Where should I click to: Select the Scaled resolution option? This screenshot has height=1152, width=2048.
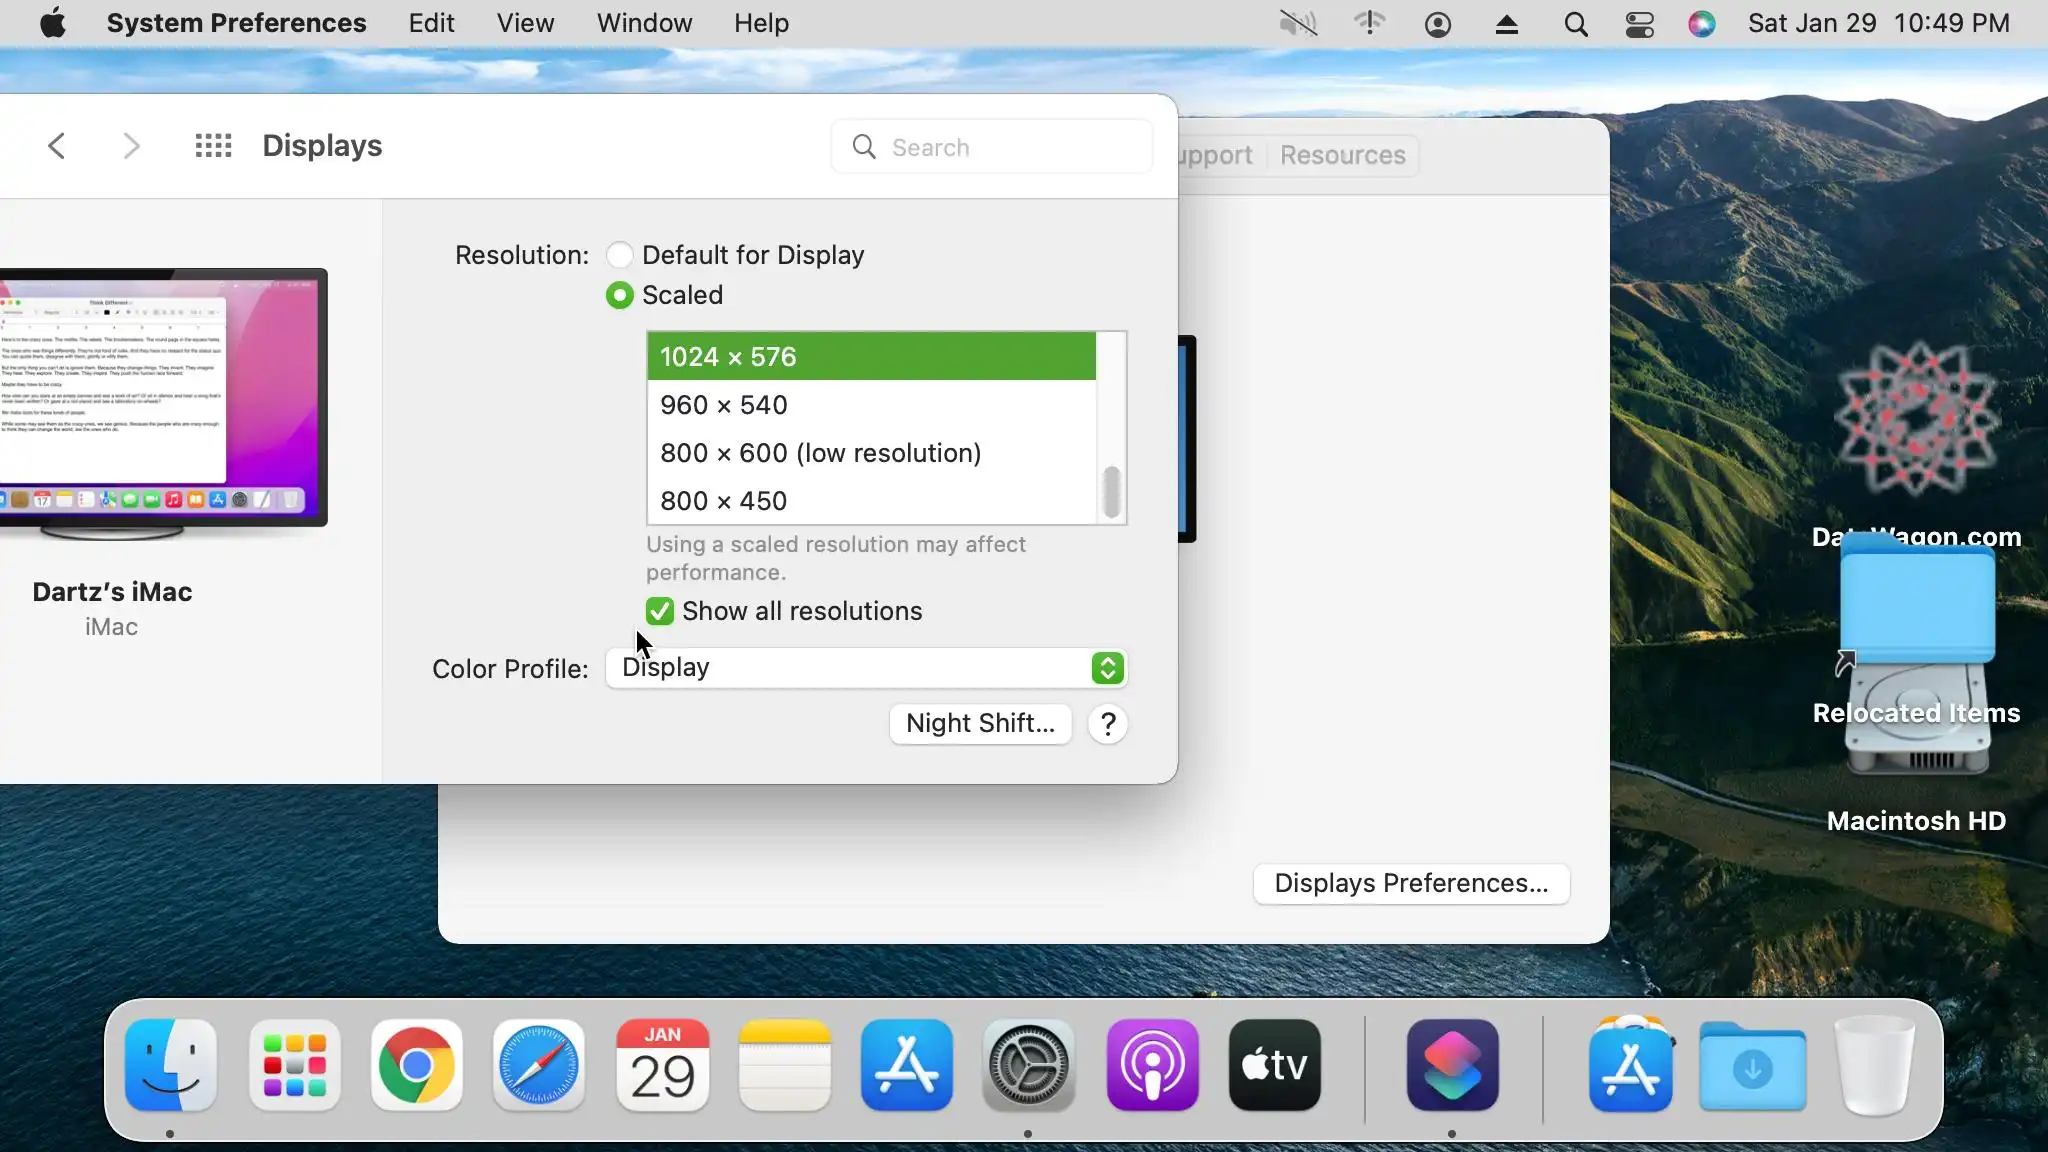click(x=620, y=295)
